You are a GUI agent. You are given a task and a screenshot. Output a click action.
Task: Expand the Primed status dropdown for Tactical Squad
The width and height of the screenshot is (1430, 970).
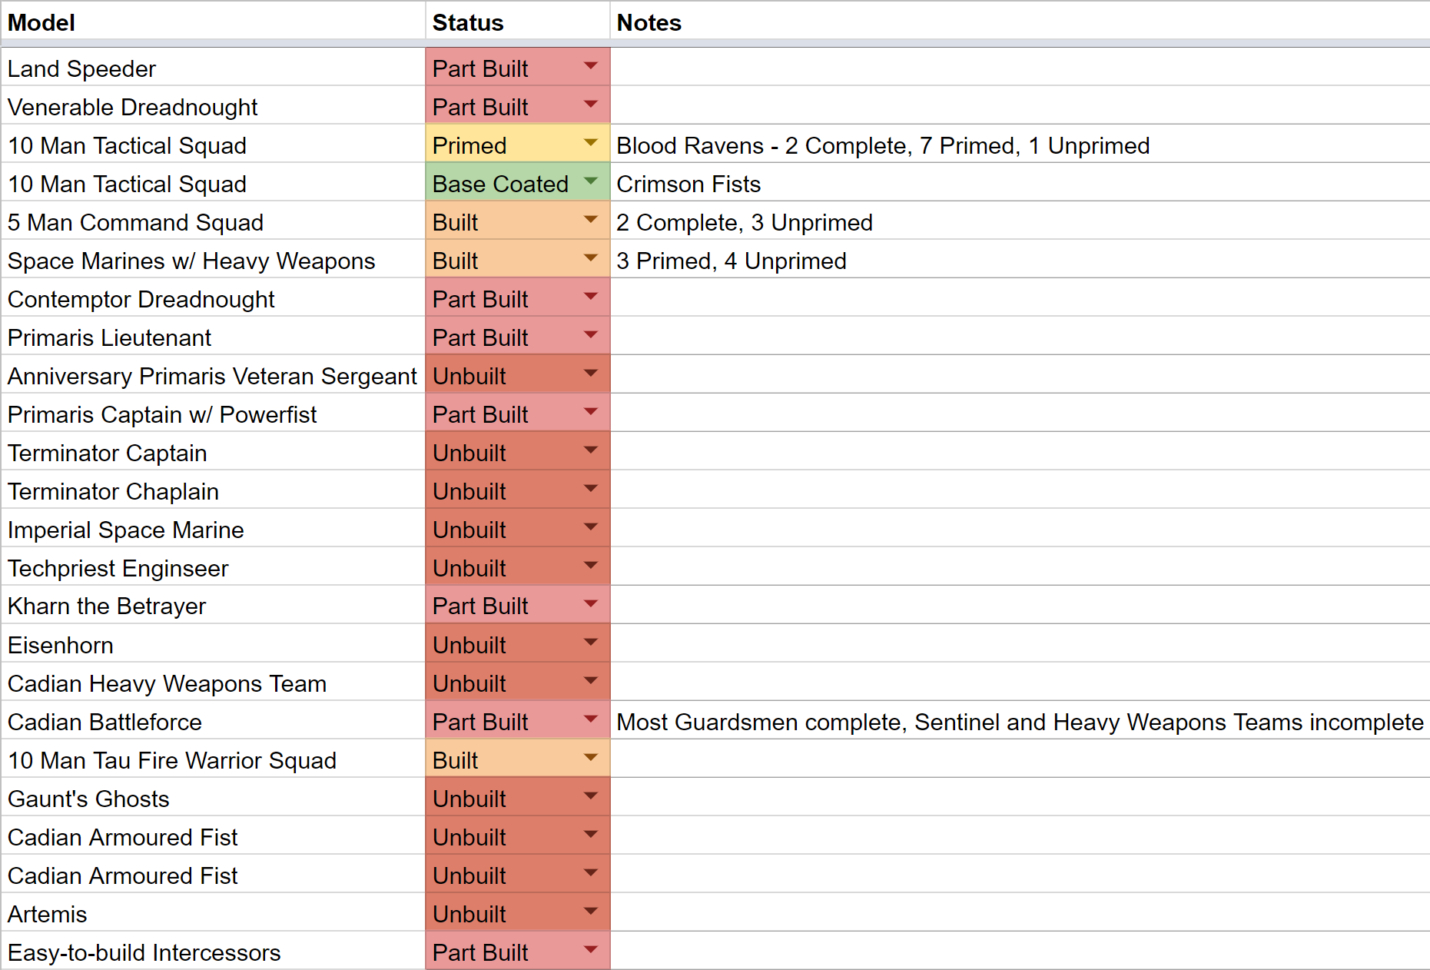tap(591, 144)
